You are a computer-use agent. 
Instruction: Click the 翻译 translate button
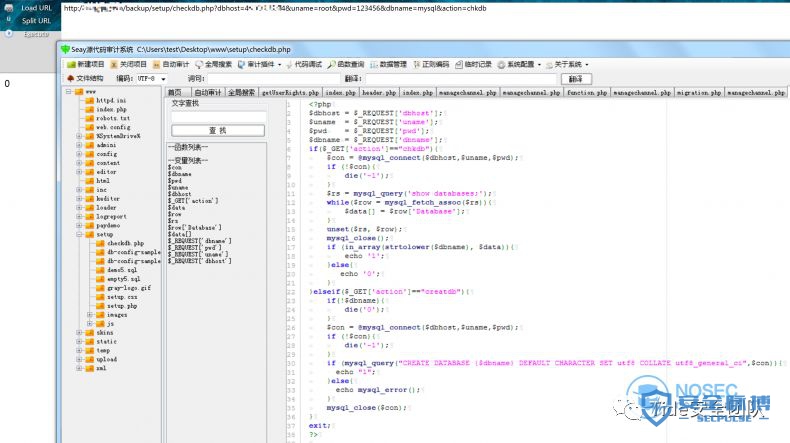click(x=576, y=79)
